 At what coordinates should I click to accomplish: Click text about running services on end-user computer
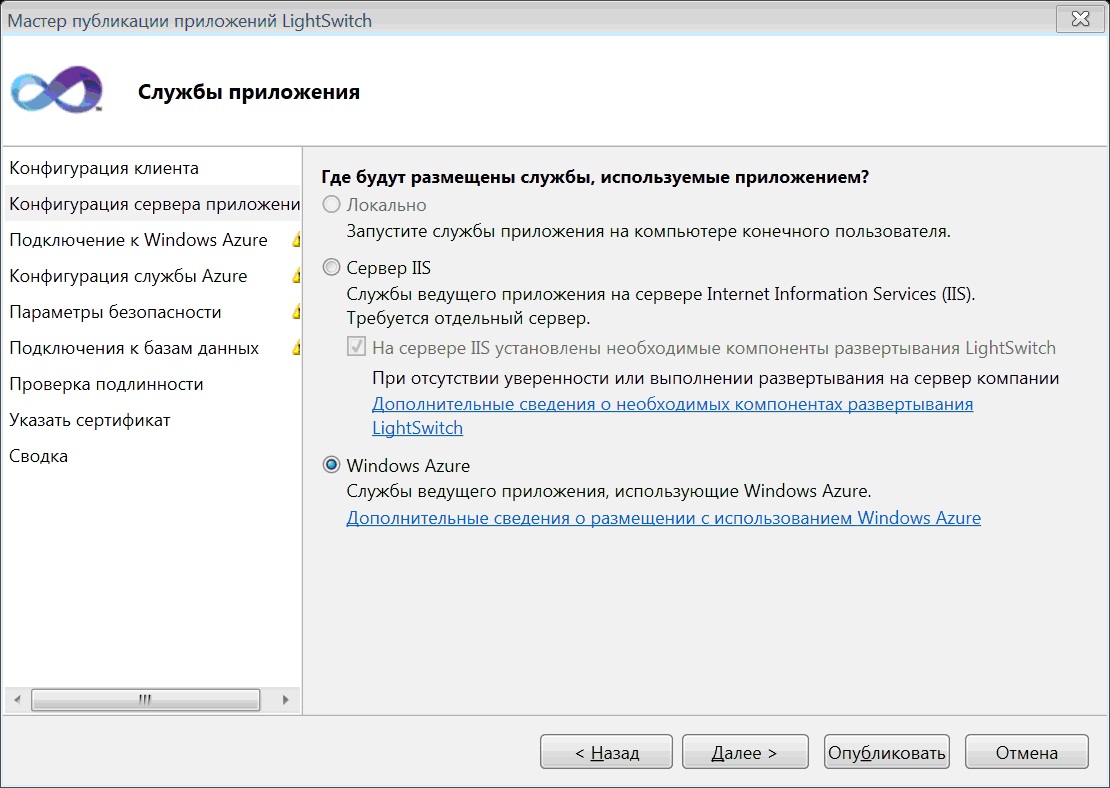[648, 232]
